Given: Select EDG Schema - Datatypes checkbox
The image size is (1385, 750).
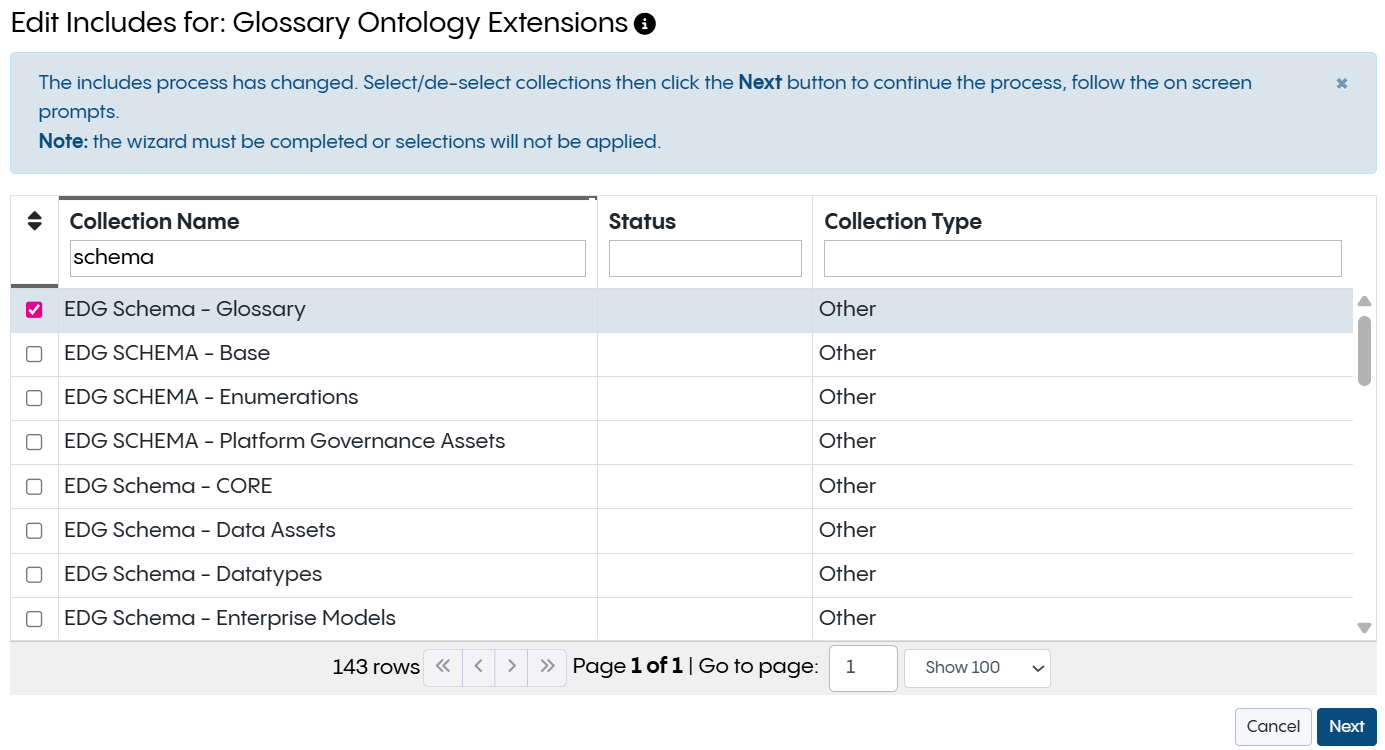Looking at the screenshot, I should click(x=34, y=574).
